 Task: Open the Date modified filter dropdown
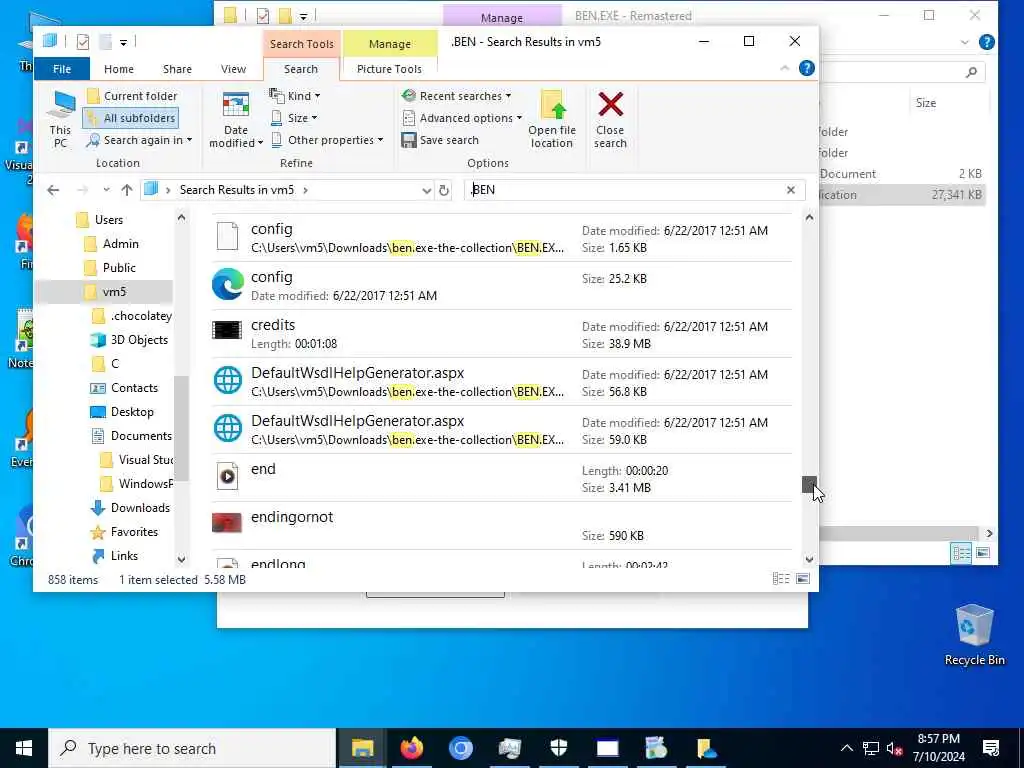[235, 120]
